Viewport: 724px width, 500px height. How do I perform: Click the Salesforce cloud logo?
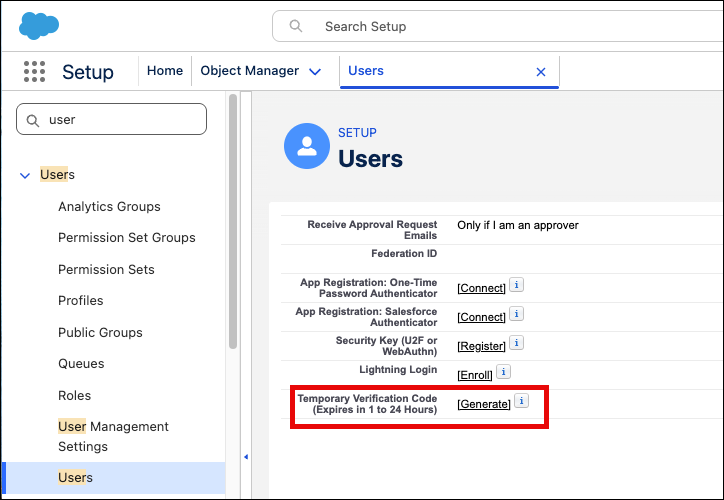[39, 26]
